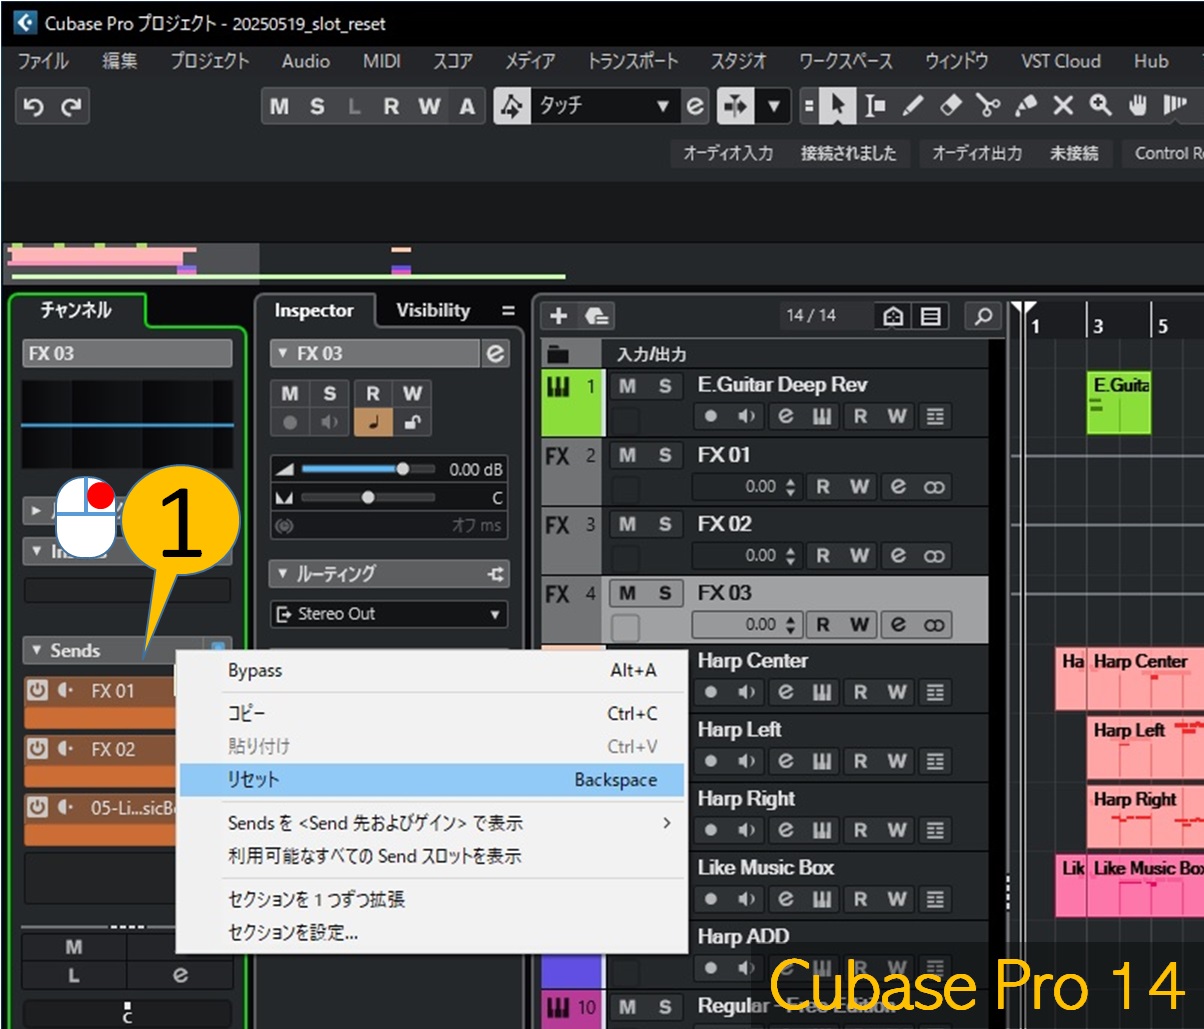Click the オーディオ出力 status label
Image resolution: width=1204 pixels, height=1029 pixels.
point(977,153)
